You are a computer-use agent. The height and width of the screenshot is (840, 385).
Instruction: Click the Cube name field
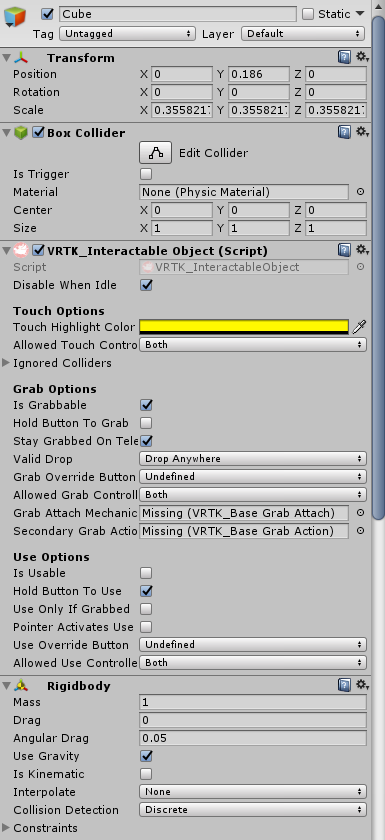click(x=178, y=14)
